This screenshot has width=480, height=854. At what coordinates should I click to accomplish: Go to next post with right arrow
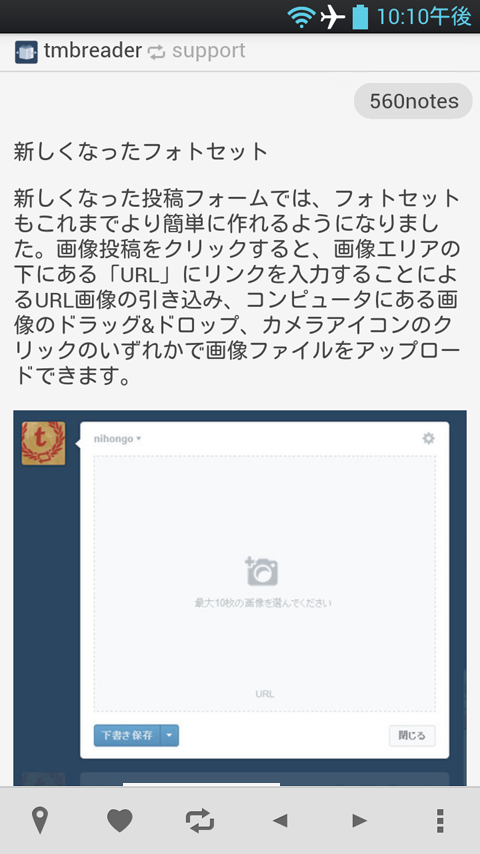tap(360, 820)
